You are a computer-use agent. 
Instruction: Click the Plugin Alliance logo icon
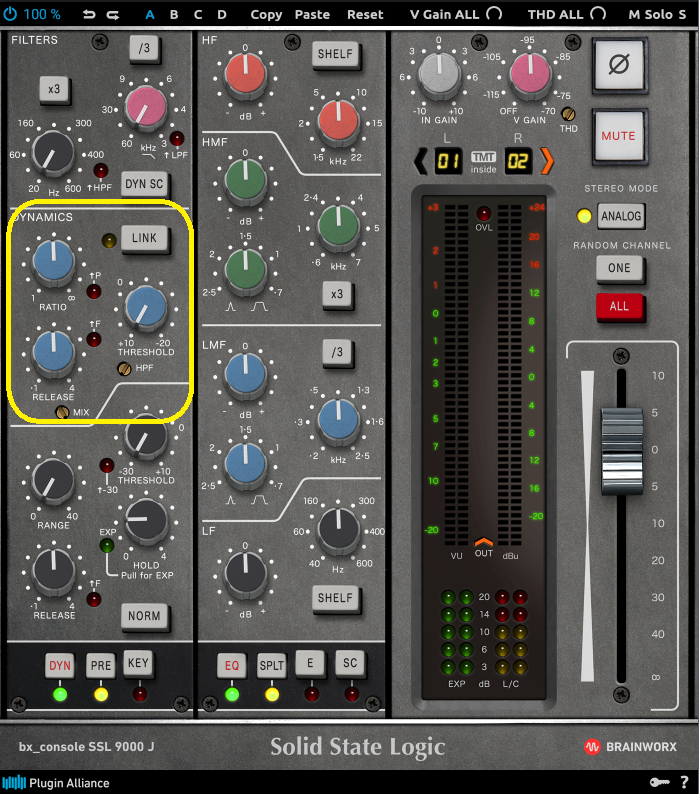click(14, 783)
